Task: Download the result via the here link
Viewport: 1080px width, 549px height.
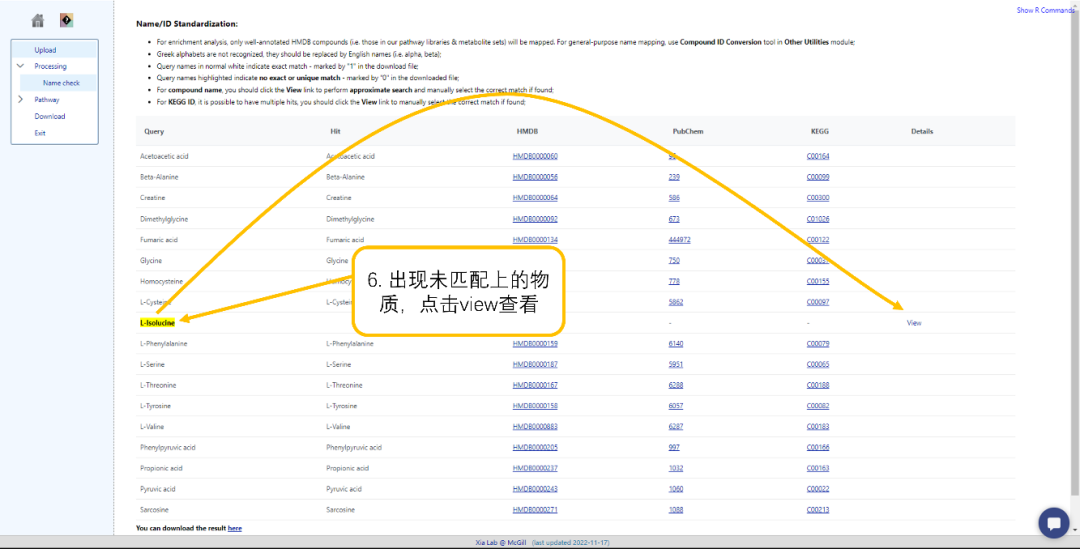Action: click(x=235, y=528)
